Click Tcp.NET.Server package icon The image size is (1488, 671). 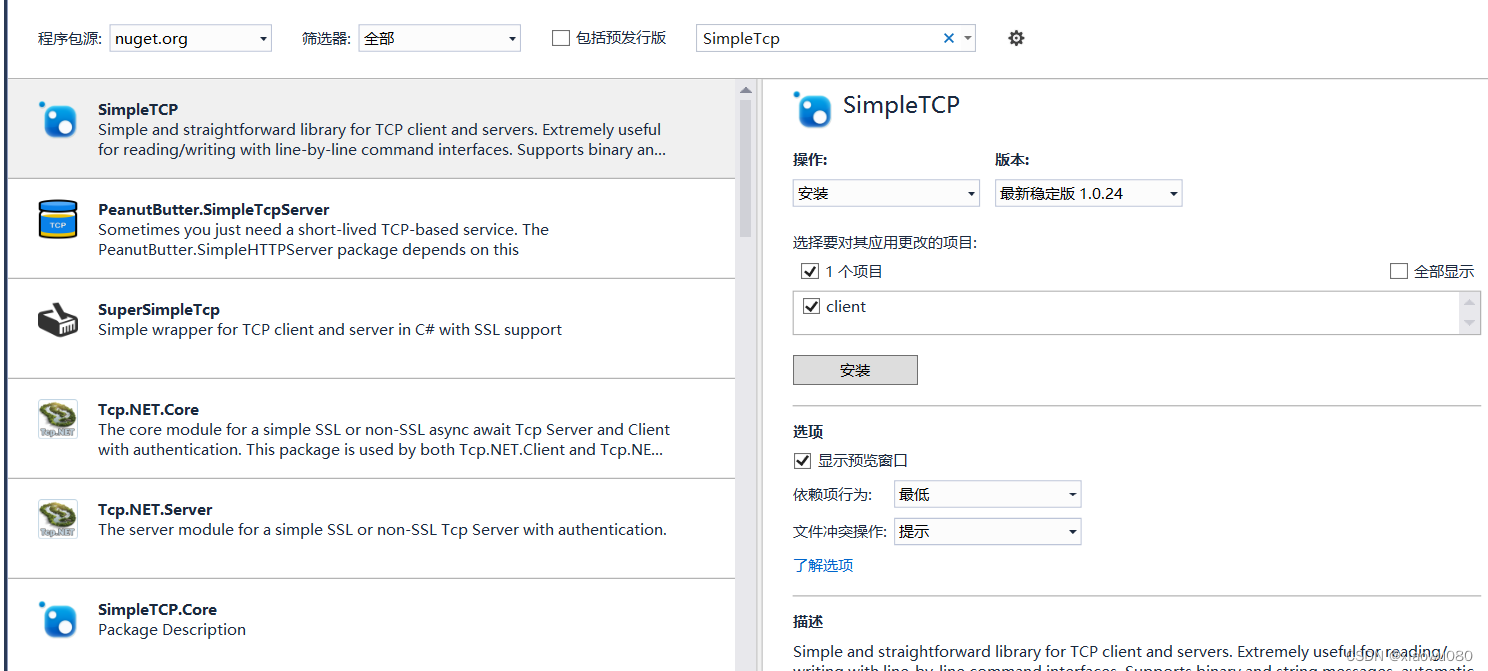click(57, 520)
